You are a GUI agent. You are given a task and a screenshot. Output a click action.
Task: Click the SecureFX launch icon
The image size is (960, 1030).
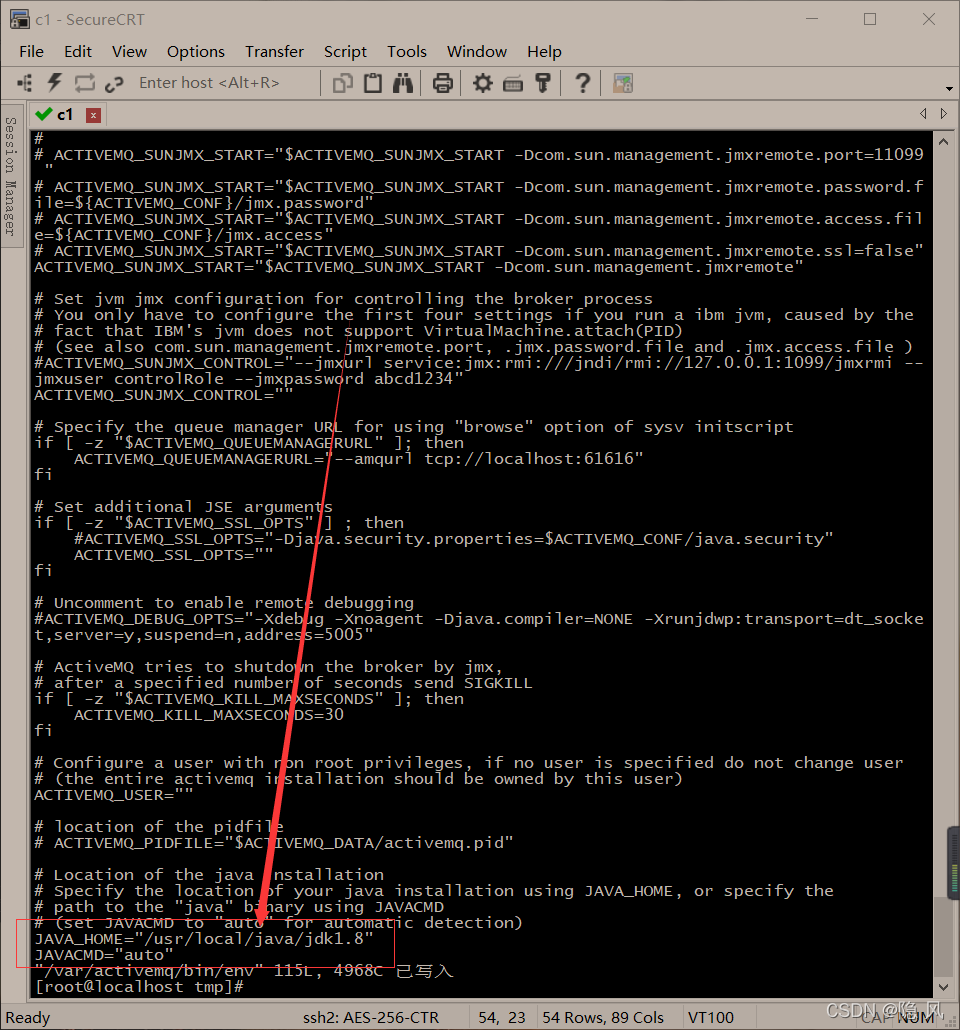(622, 83)
